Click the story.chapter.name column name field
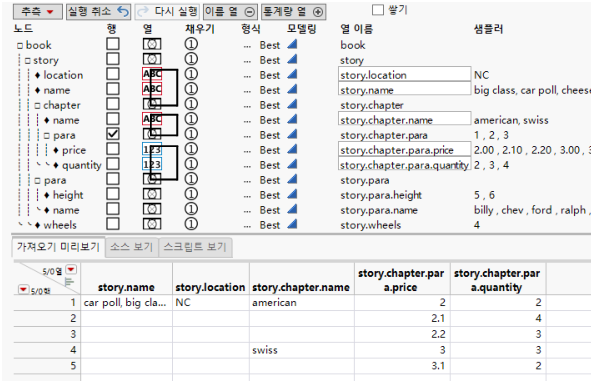This screenshot has width=591, height=392. pyautogui.click(x=404, y=119)
